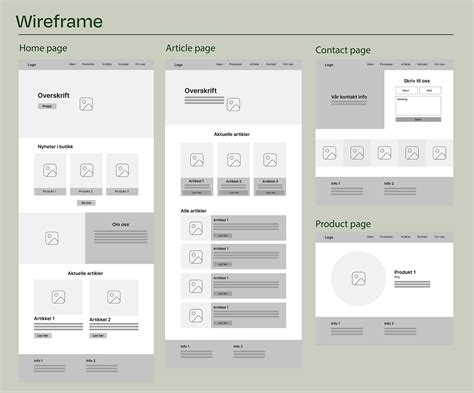Click the Logo in the Contact page header
The width and height of the screenshot is (474, 393).
329,65
